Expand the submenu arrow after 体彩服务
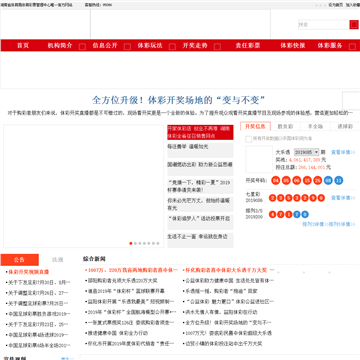The image size is (360, 360). (352, 47)
